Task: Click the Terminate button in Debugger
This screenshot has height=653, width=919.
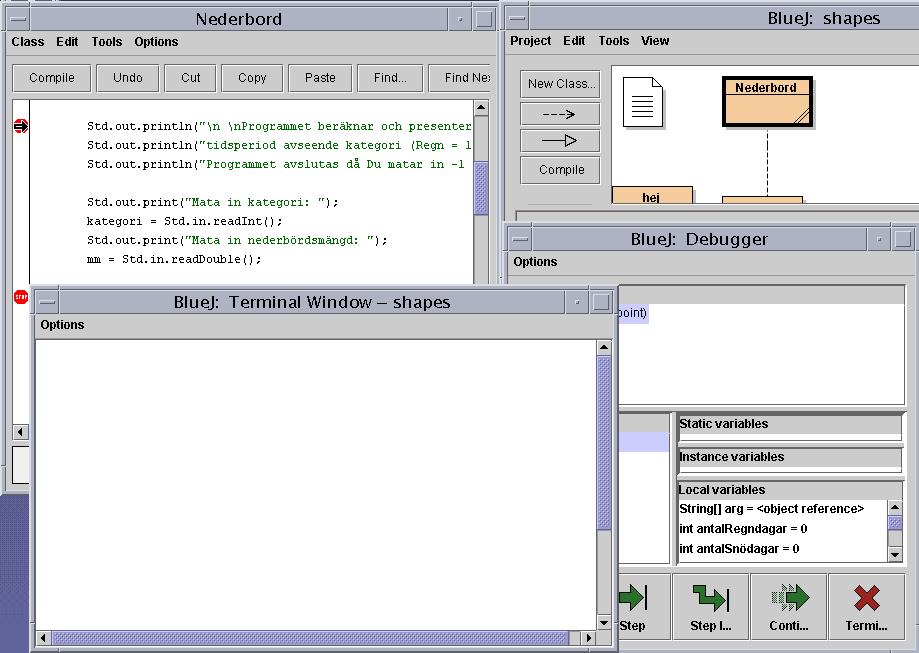Action: (x=867, y=607)
